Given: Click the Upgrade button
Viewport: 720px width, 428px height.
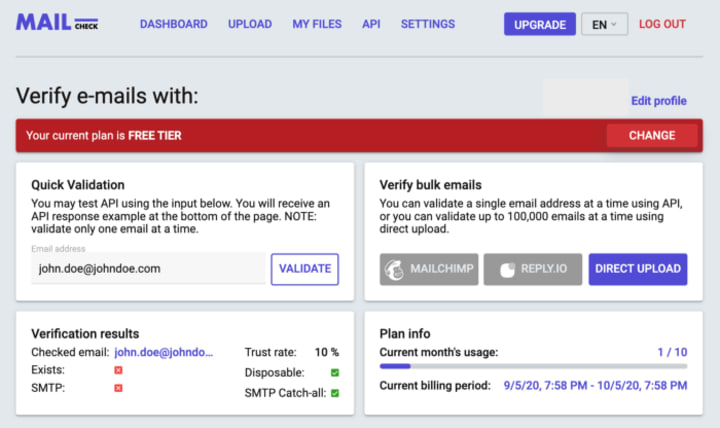Looking at the screenshot, I should coord(540,24).
